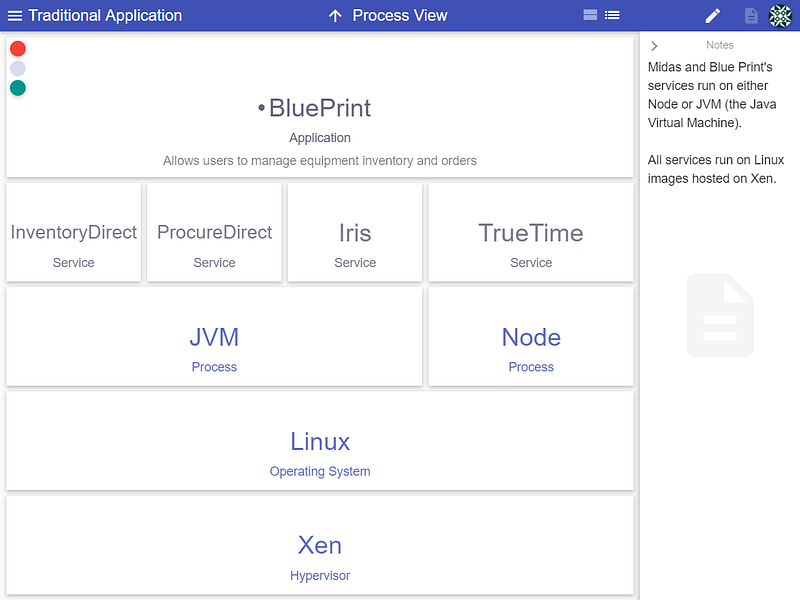
Task: Open the JVM Process block
Action: coord(214,337)
